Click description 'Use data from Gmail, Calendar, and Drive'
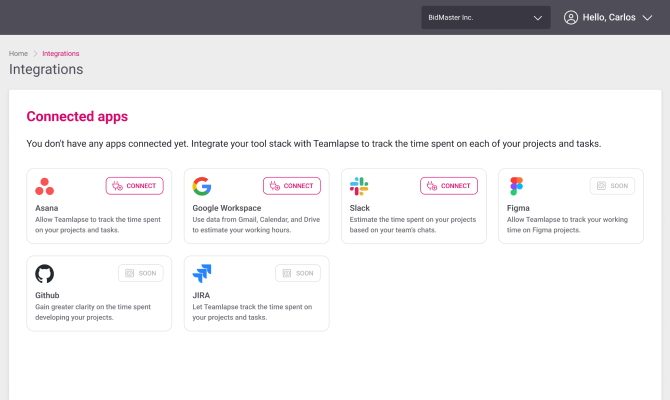The height and width of the screenshot is (400, 670). coord(256,225)
